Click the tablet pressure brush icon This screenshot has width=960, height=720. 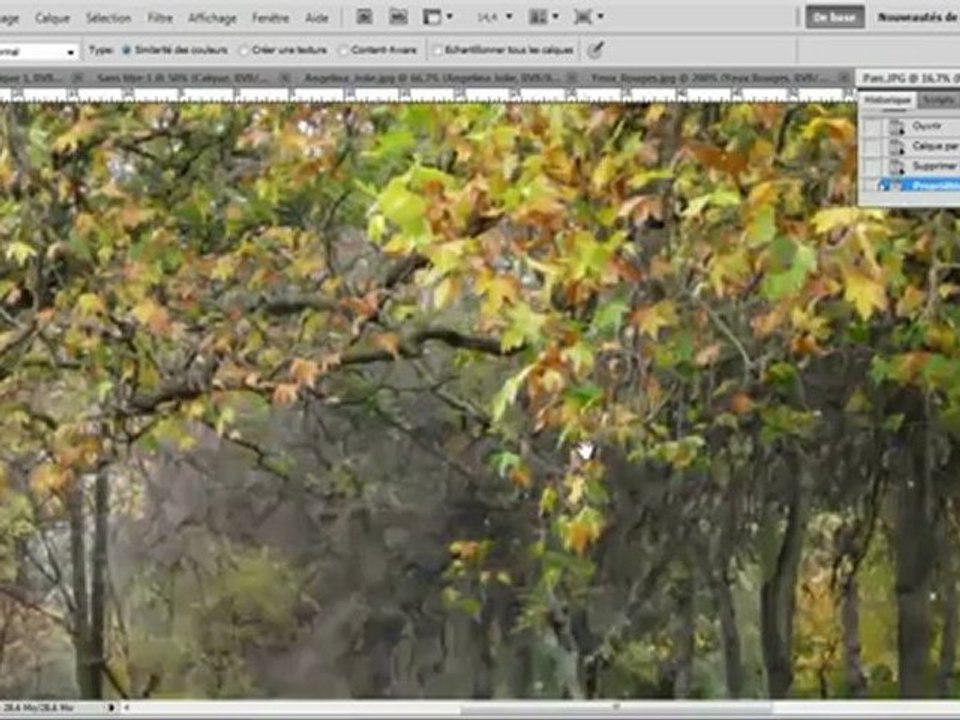click(595, 50)
